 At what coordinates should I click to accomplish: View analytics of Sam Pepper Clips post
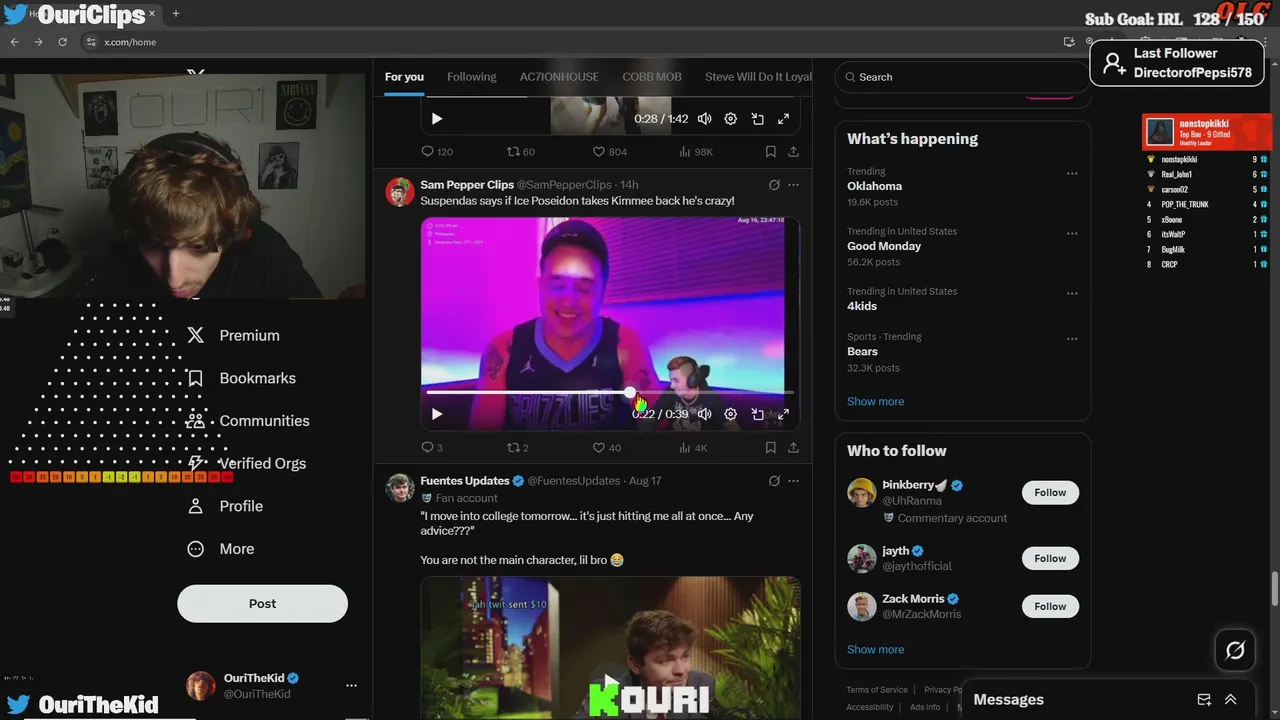click(x=693, y=448)
